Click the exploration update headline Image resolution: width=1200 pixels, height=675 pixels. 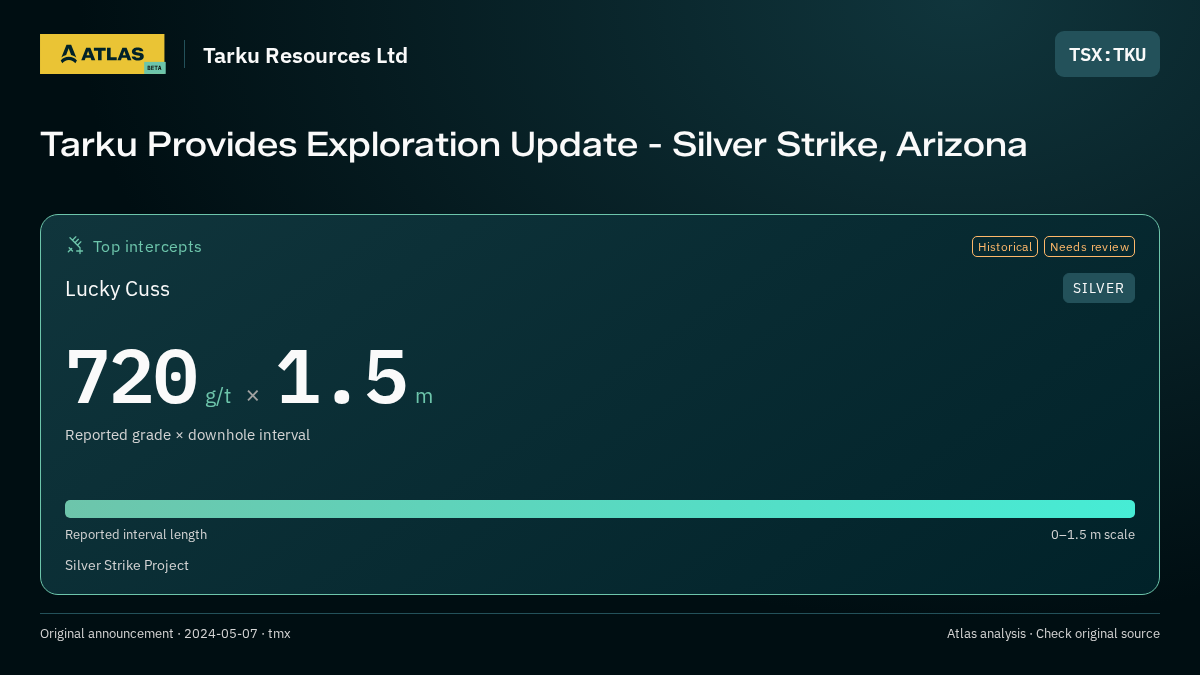coord(533,145)
